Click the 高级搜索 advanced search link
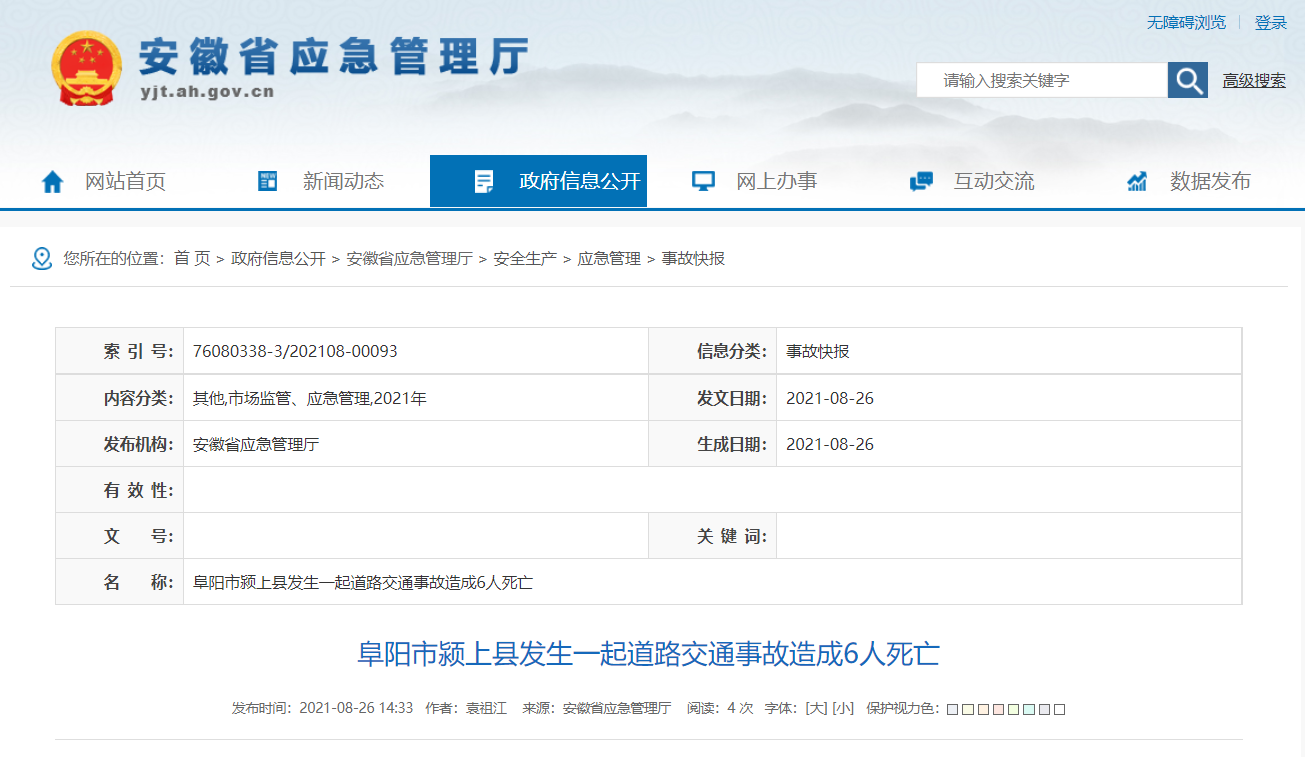This screenshot has height=757, width=1305. click(x=1254, y=81)
